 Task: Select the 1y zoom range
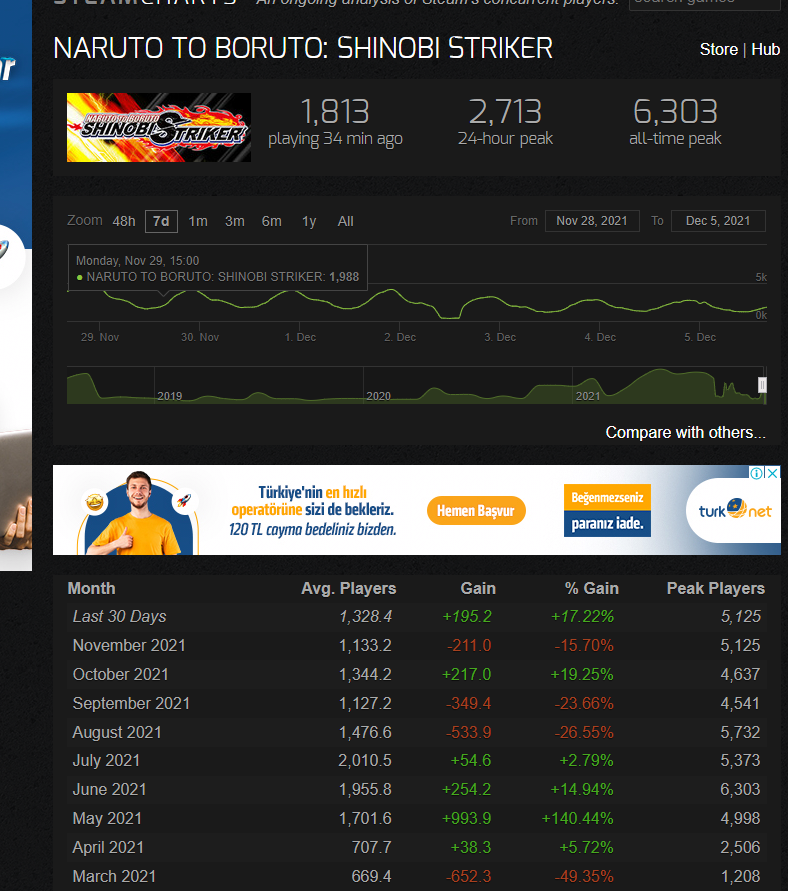(x=308, y=221)
